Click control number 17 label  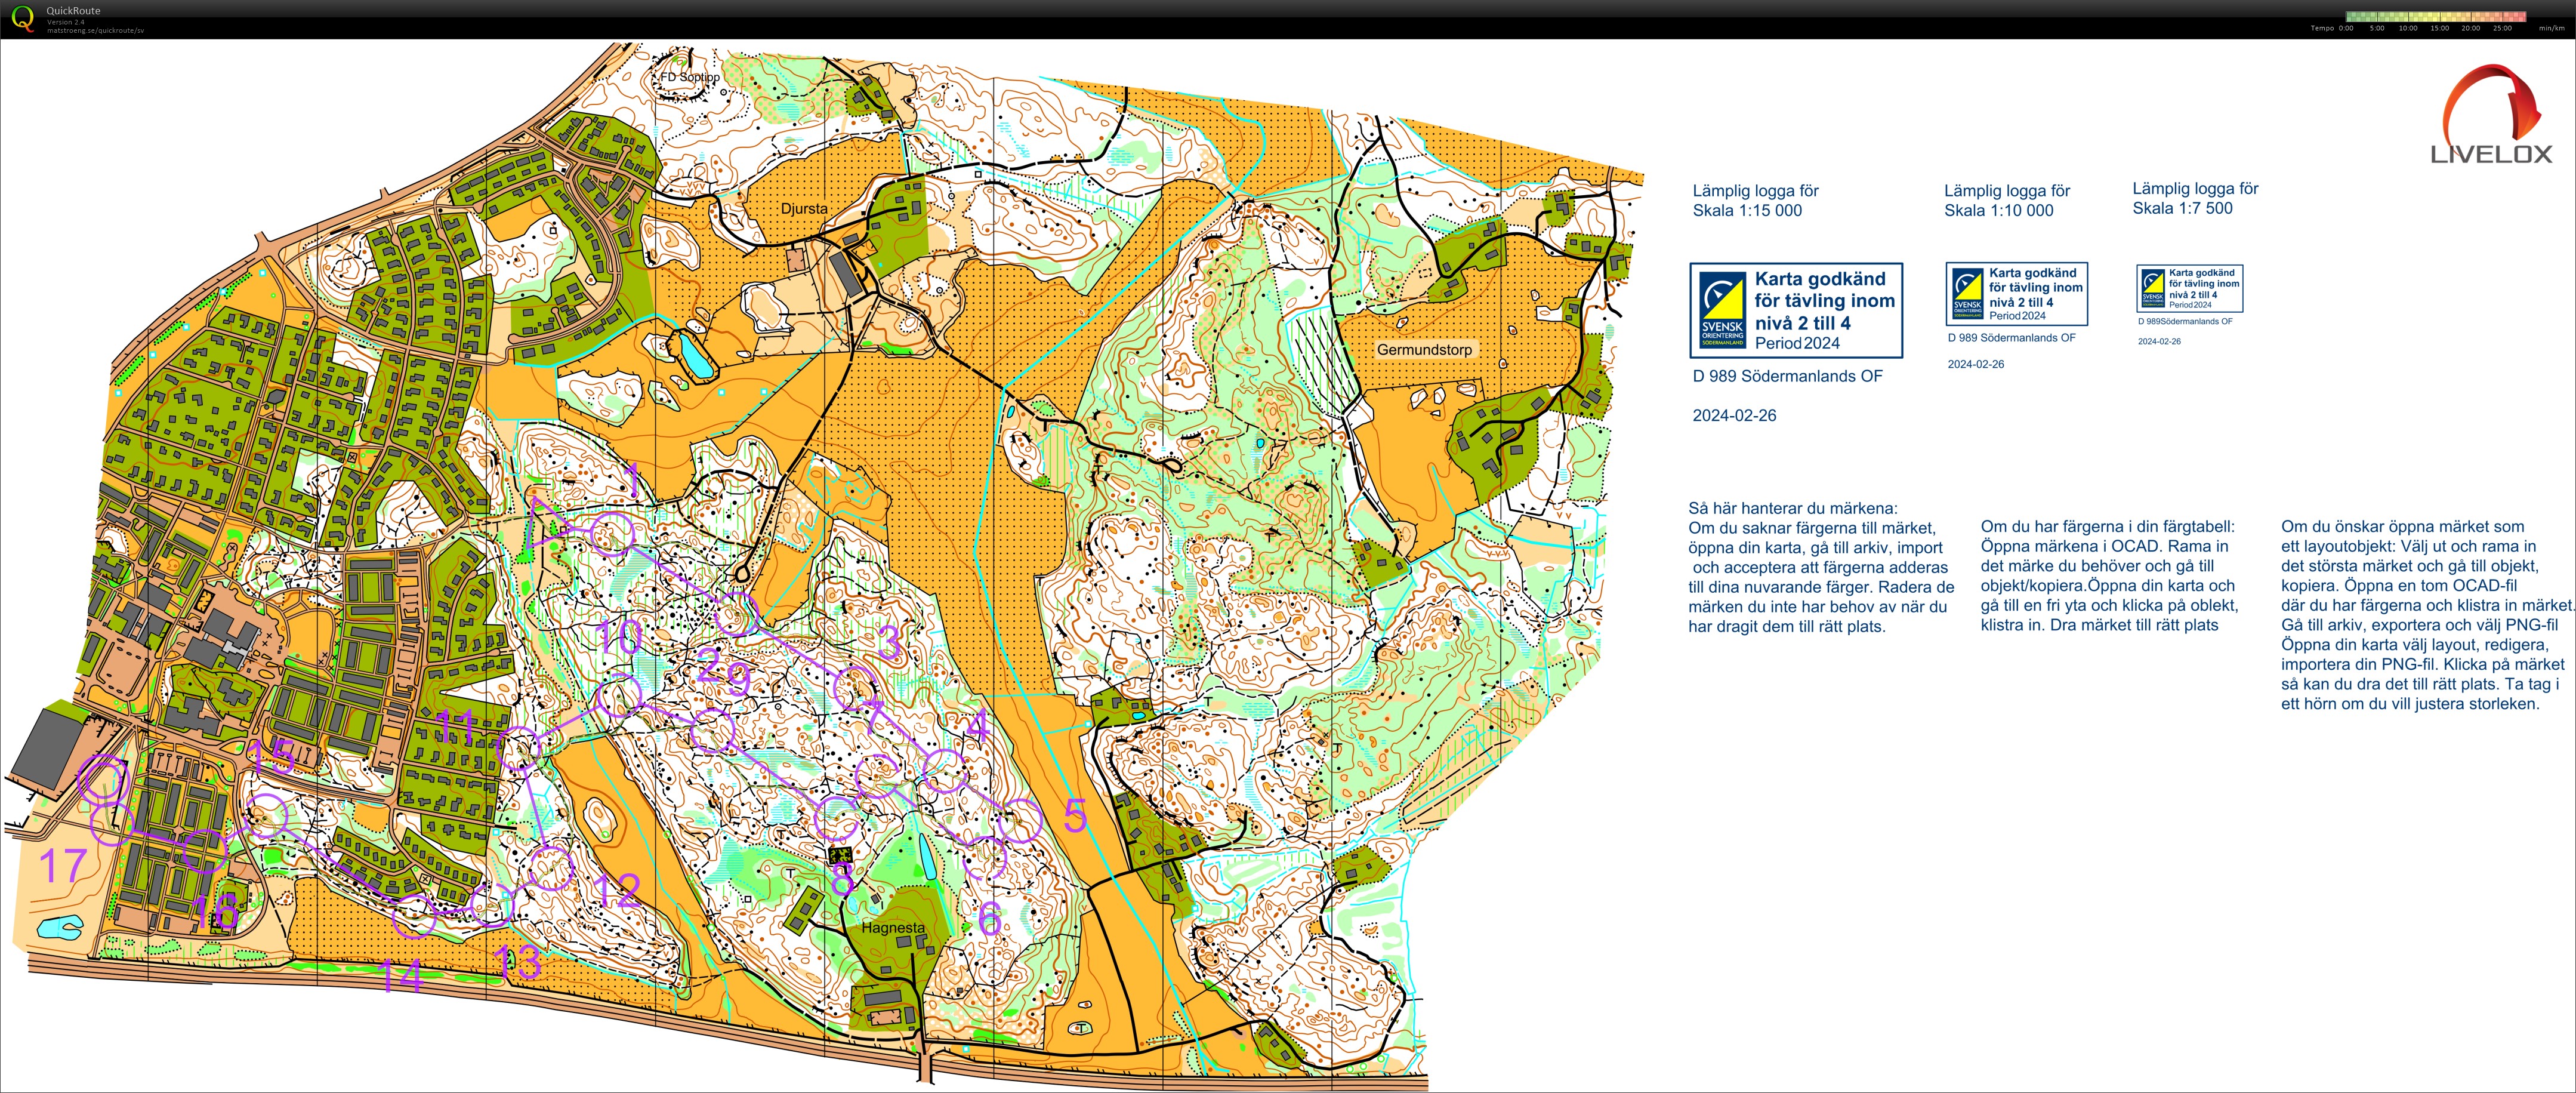tap(62, 865)
